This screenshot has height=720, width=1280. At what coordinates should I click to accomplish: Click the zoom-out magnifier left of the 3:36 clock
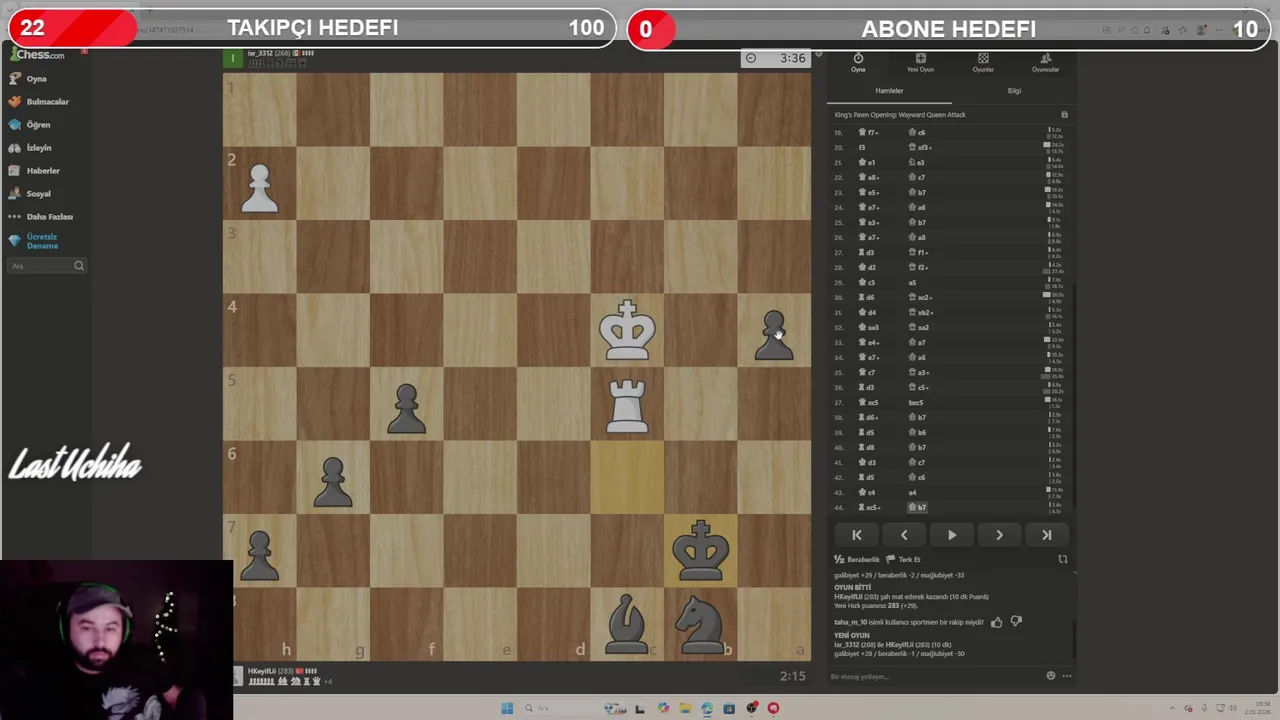(x=751, y=58)
